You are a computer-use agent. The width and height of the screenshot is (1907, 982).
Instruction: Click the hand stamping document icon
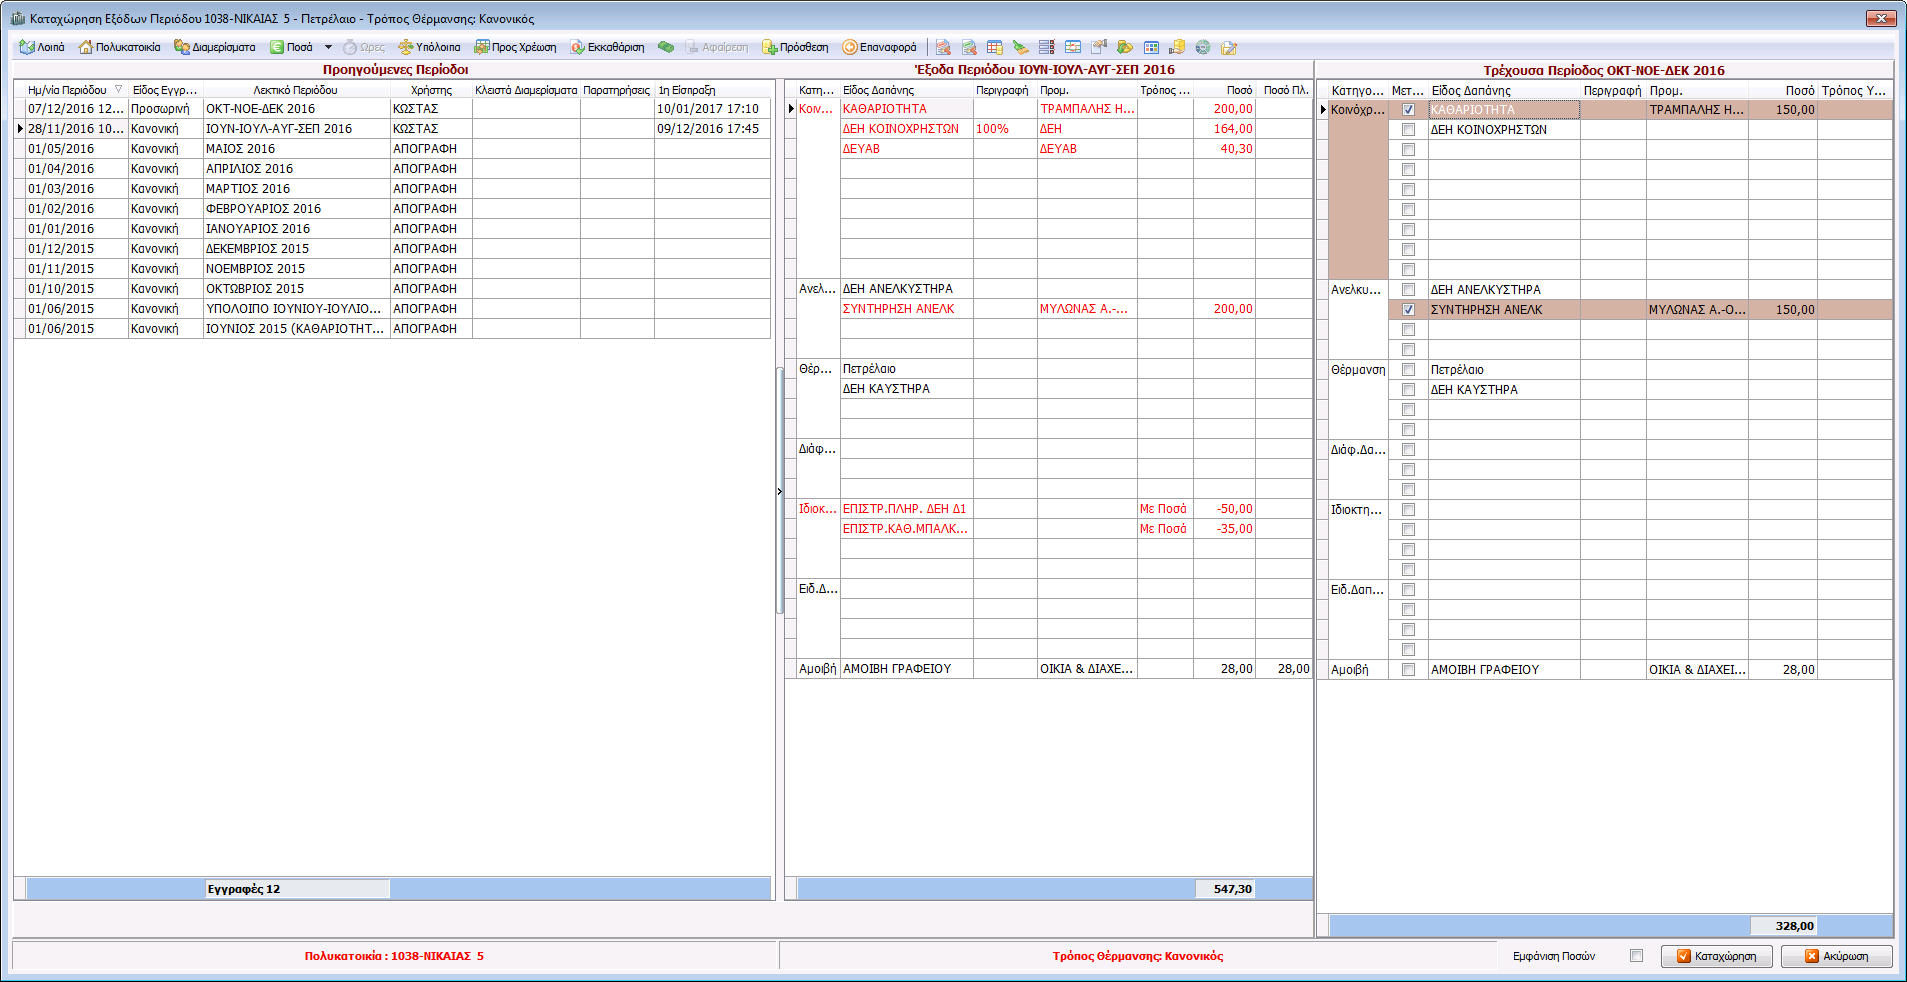1099,47
